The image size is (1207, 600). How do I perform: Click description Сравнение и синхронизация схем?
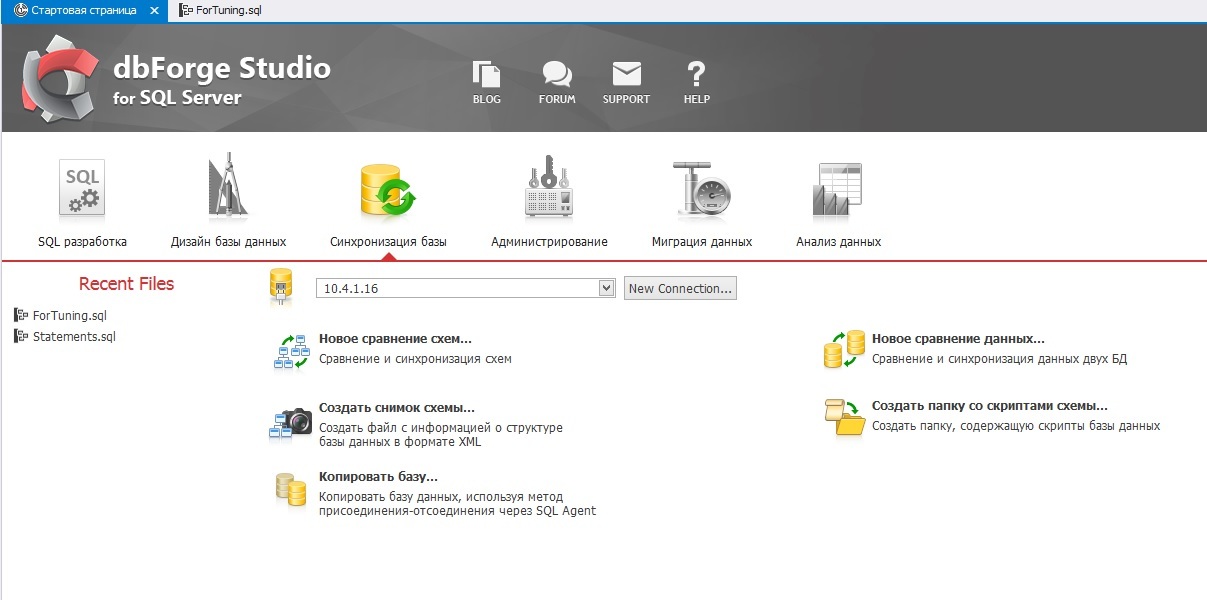(x=415, y=359)
